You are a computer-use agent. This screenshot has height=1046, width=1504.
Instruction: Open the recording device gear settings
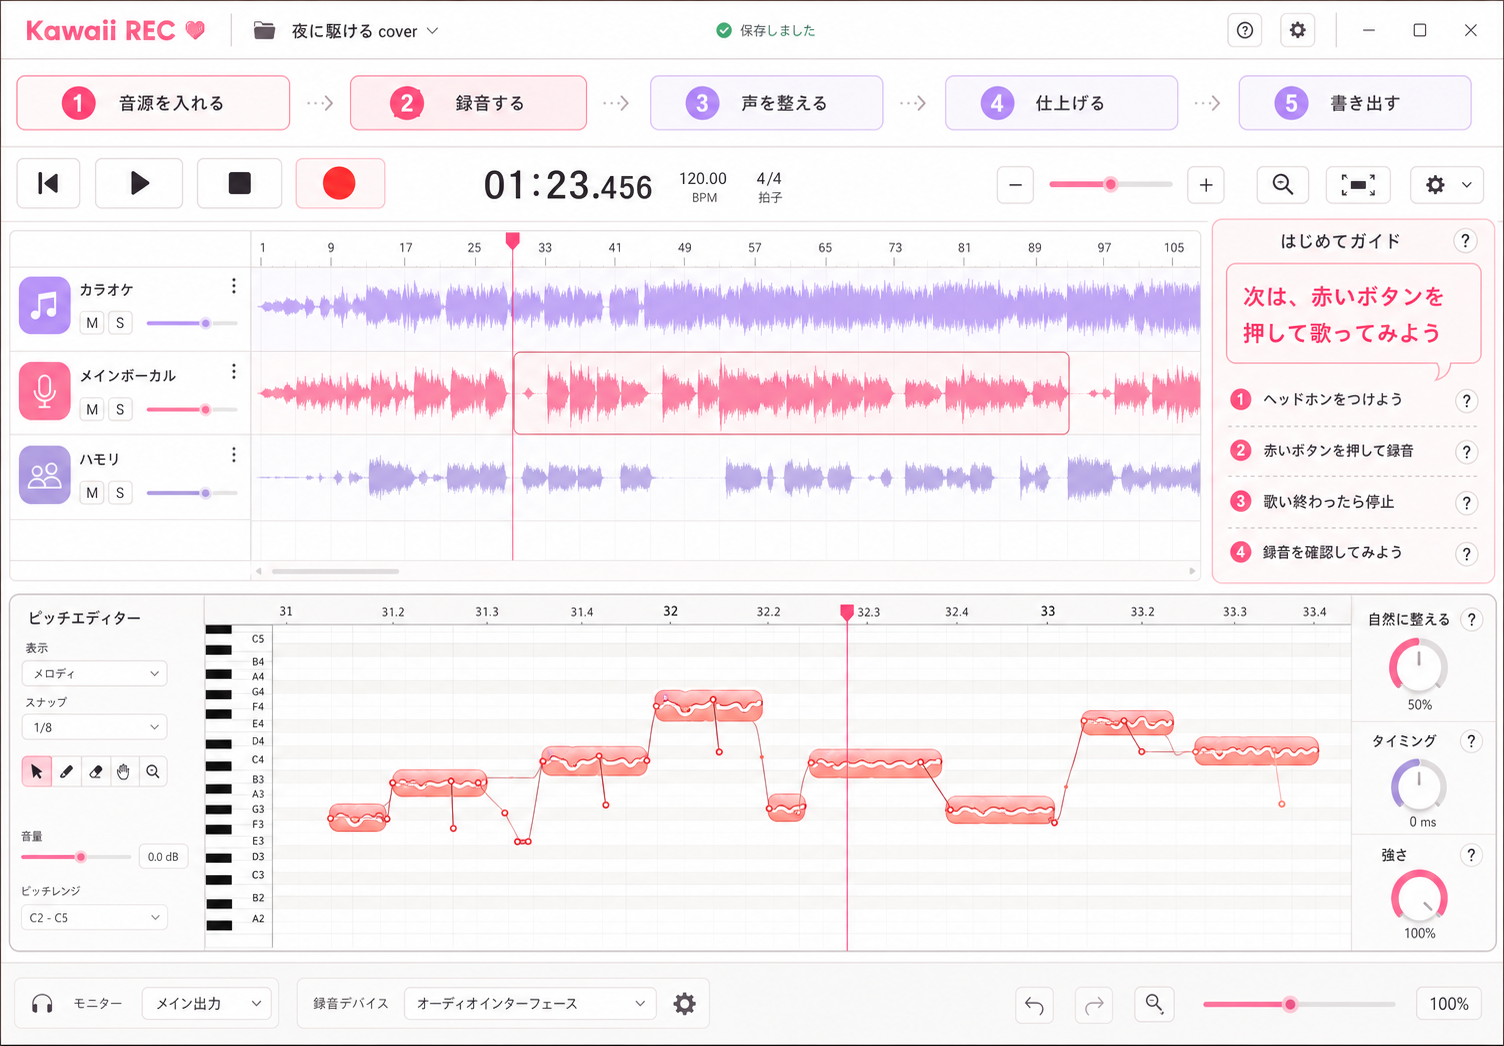point(684,1004)
